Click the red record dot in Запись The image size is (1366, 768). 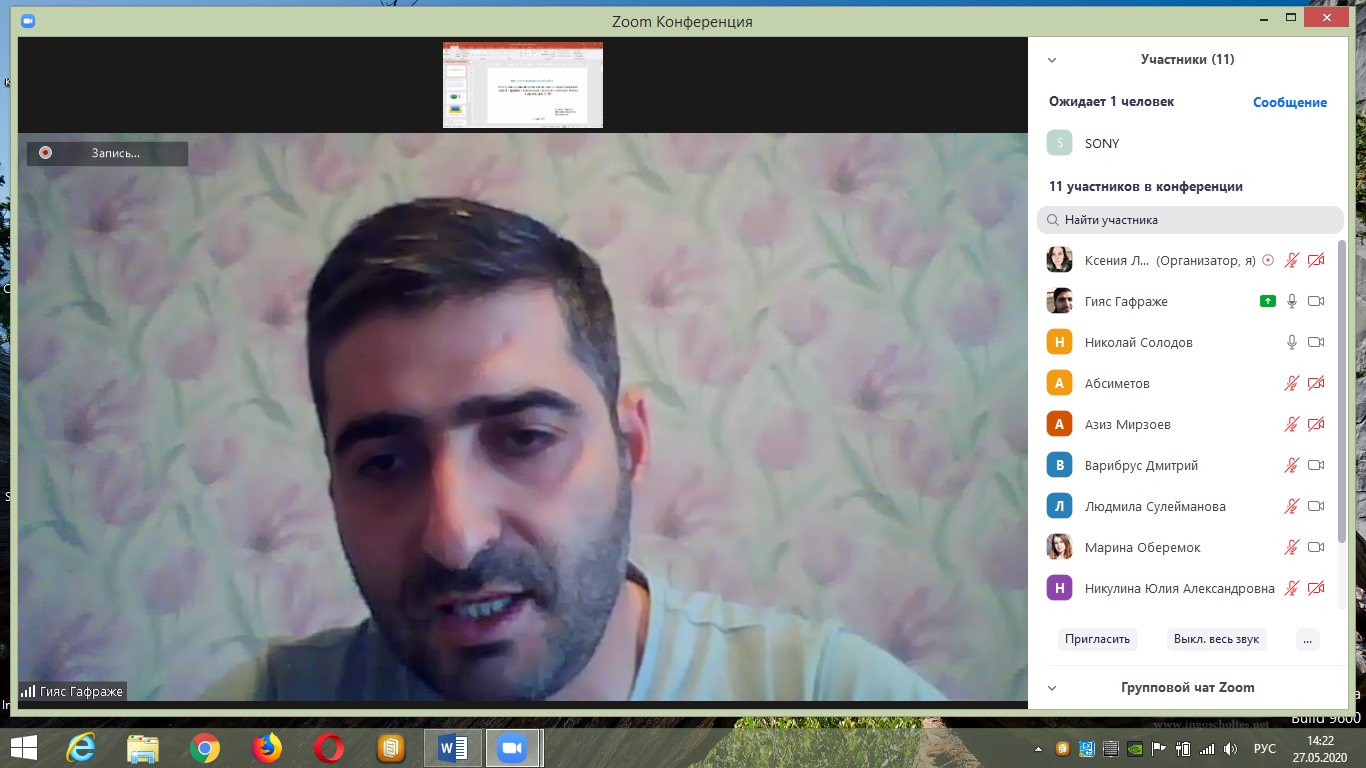[45, 153]
